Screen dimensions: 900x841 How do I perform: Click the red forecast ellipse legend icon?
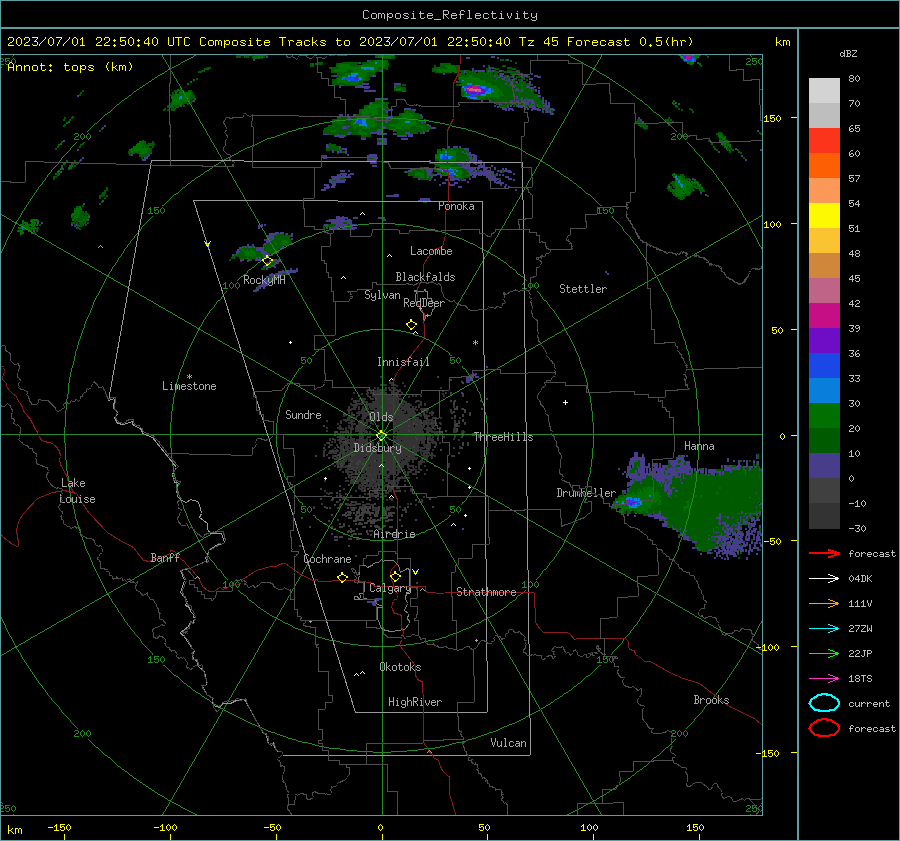click(x=824, y=728)
